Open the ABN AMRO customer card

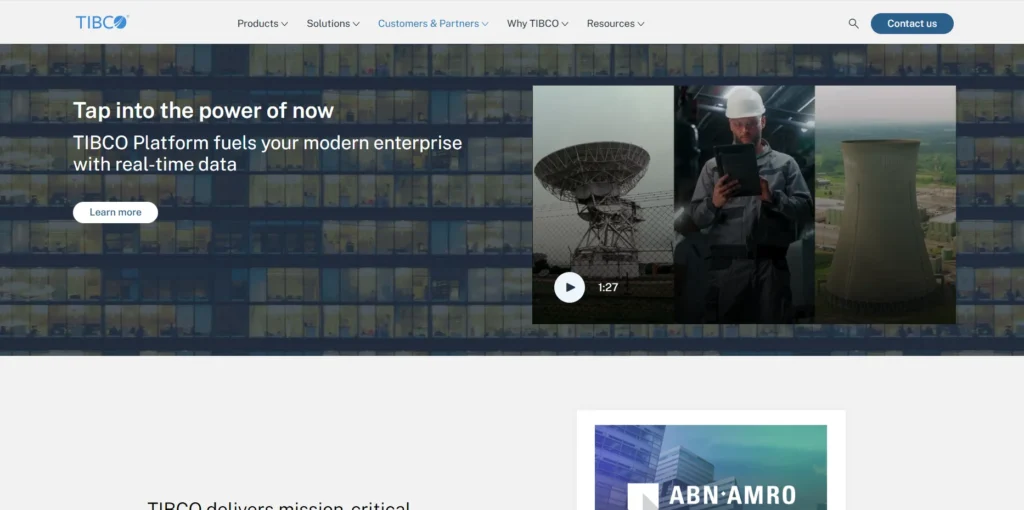tap(711, 460)
